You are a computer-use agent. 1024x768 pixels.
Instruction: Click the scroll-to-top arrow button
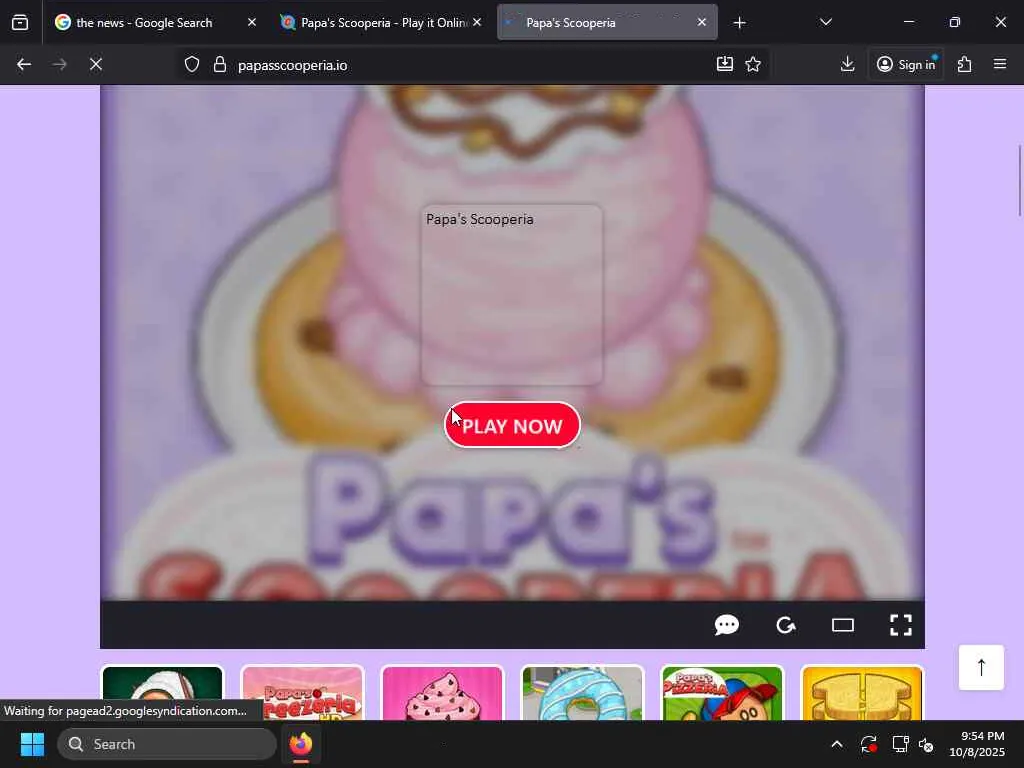[981, 667]
